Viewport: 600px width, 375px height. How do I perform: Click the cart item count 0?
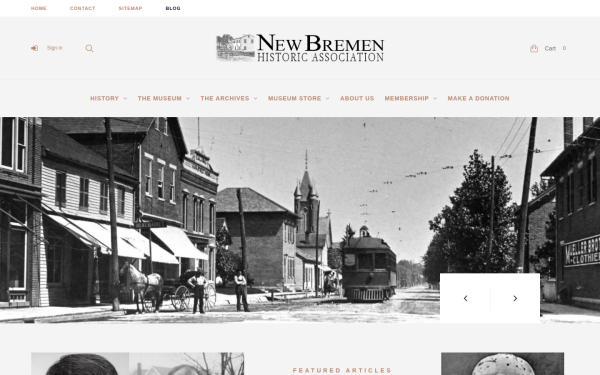[x=564, y=48]
